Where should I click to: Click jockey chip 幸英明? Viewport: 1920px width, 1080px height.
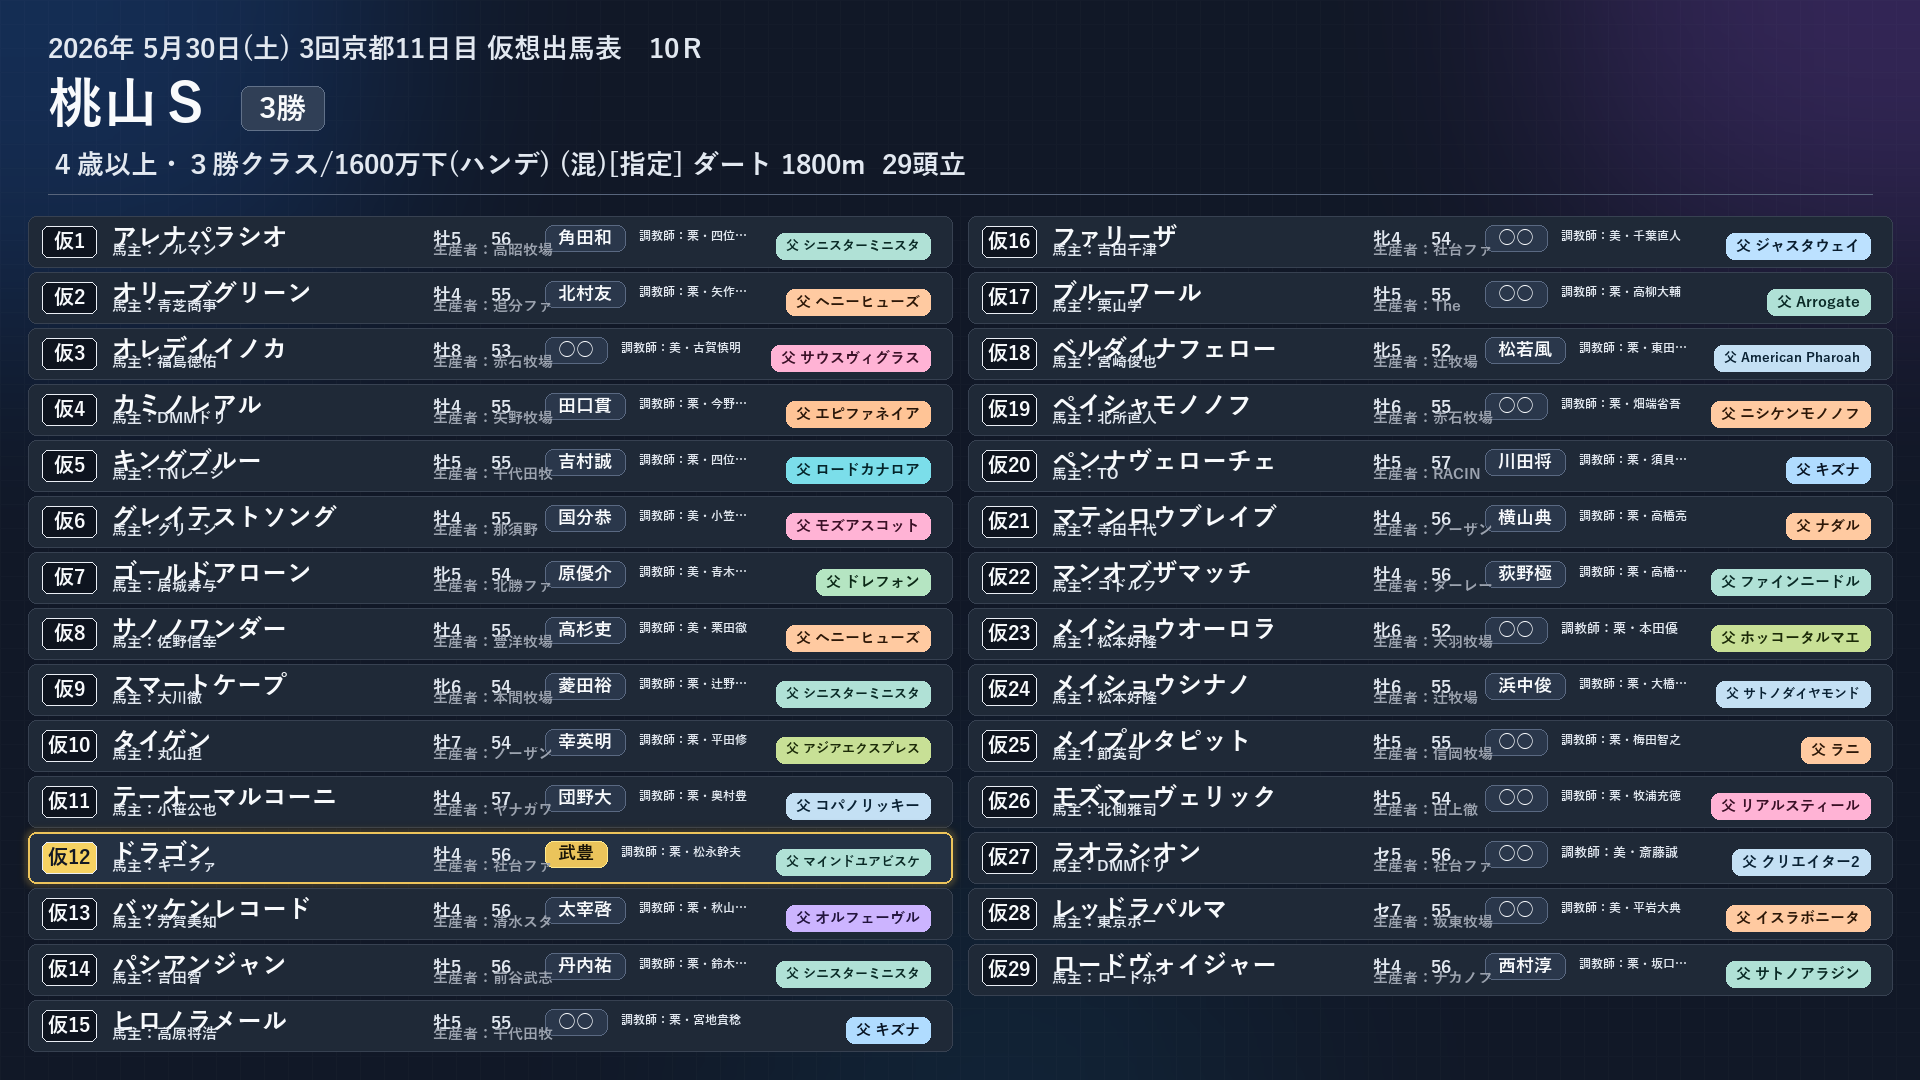(x=585, y=742)
